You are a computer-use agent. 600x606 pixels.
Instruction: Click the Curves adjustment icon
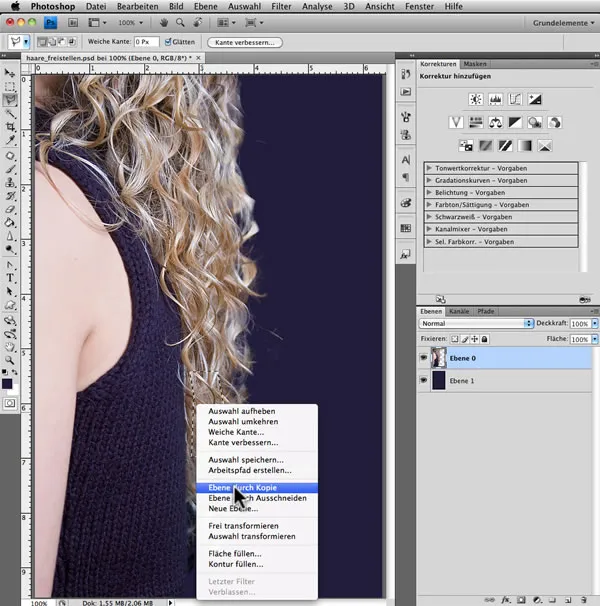515,99
